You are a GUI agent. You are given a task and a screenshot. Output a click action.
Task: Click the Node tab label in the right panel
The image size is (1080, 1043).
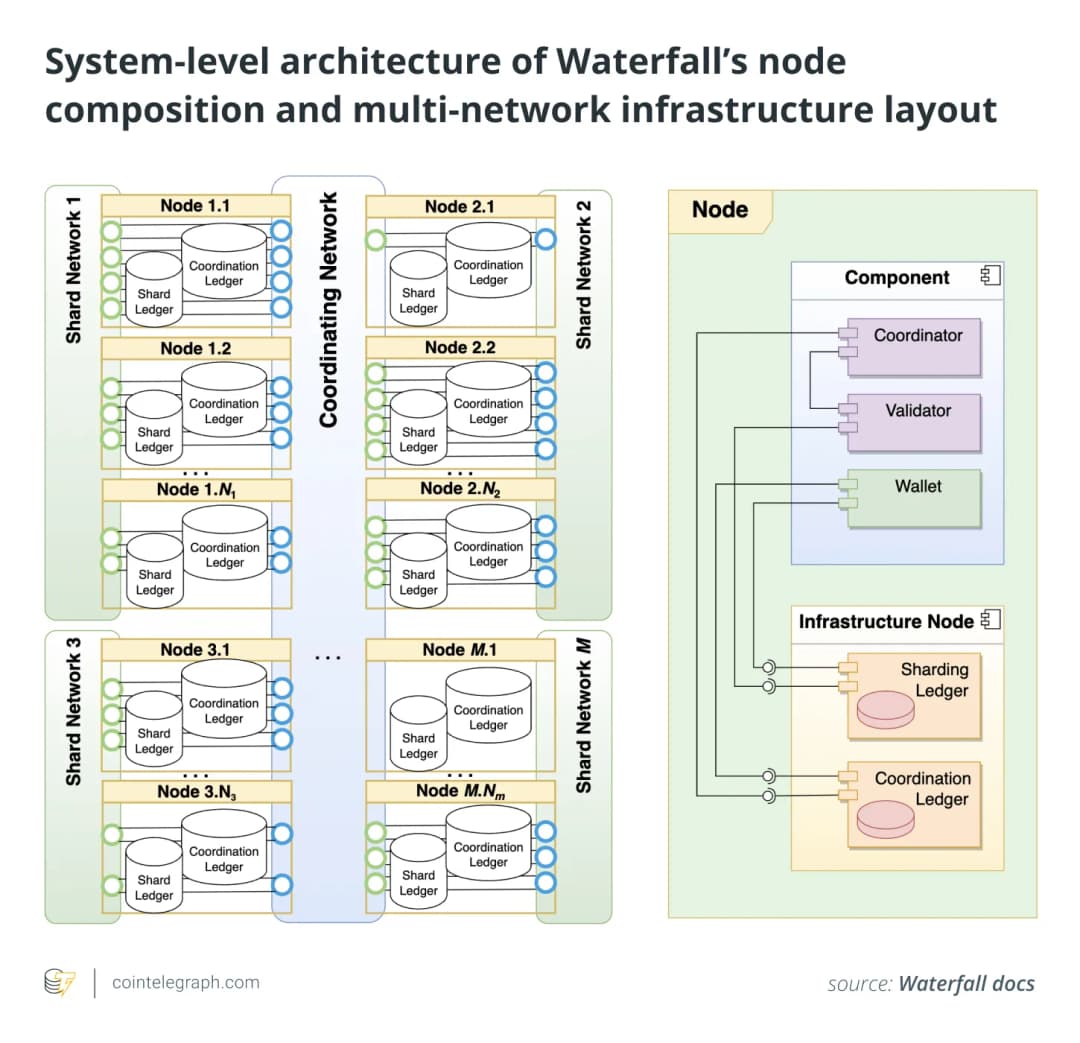tap(719, 210)
